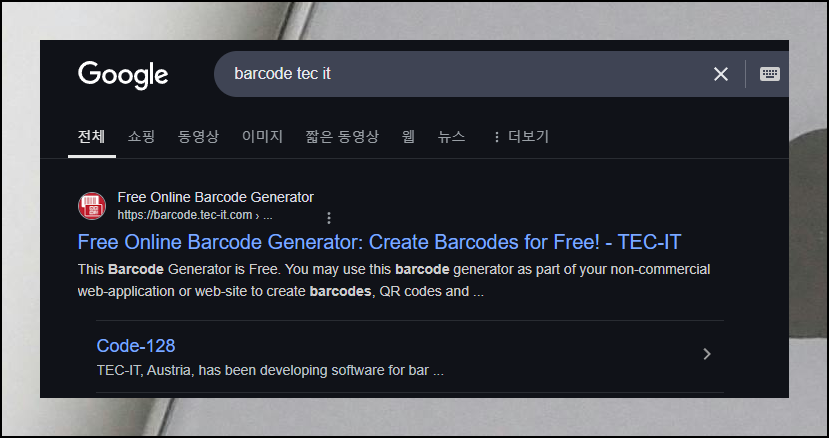Screen dimensions: 829x438
Task: Select the 전체 tab
Action: [91, 136]
